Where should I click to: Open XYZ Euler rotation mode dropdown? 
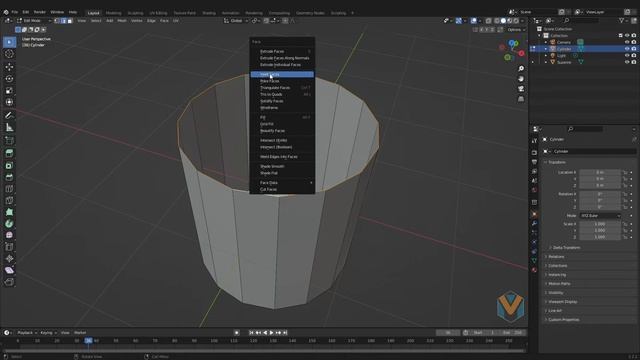[600, 216]
